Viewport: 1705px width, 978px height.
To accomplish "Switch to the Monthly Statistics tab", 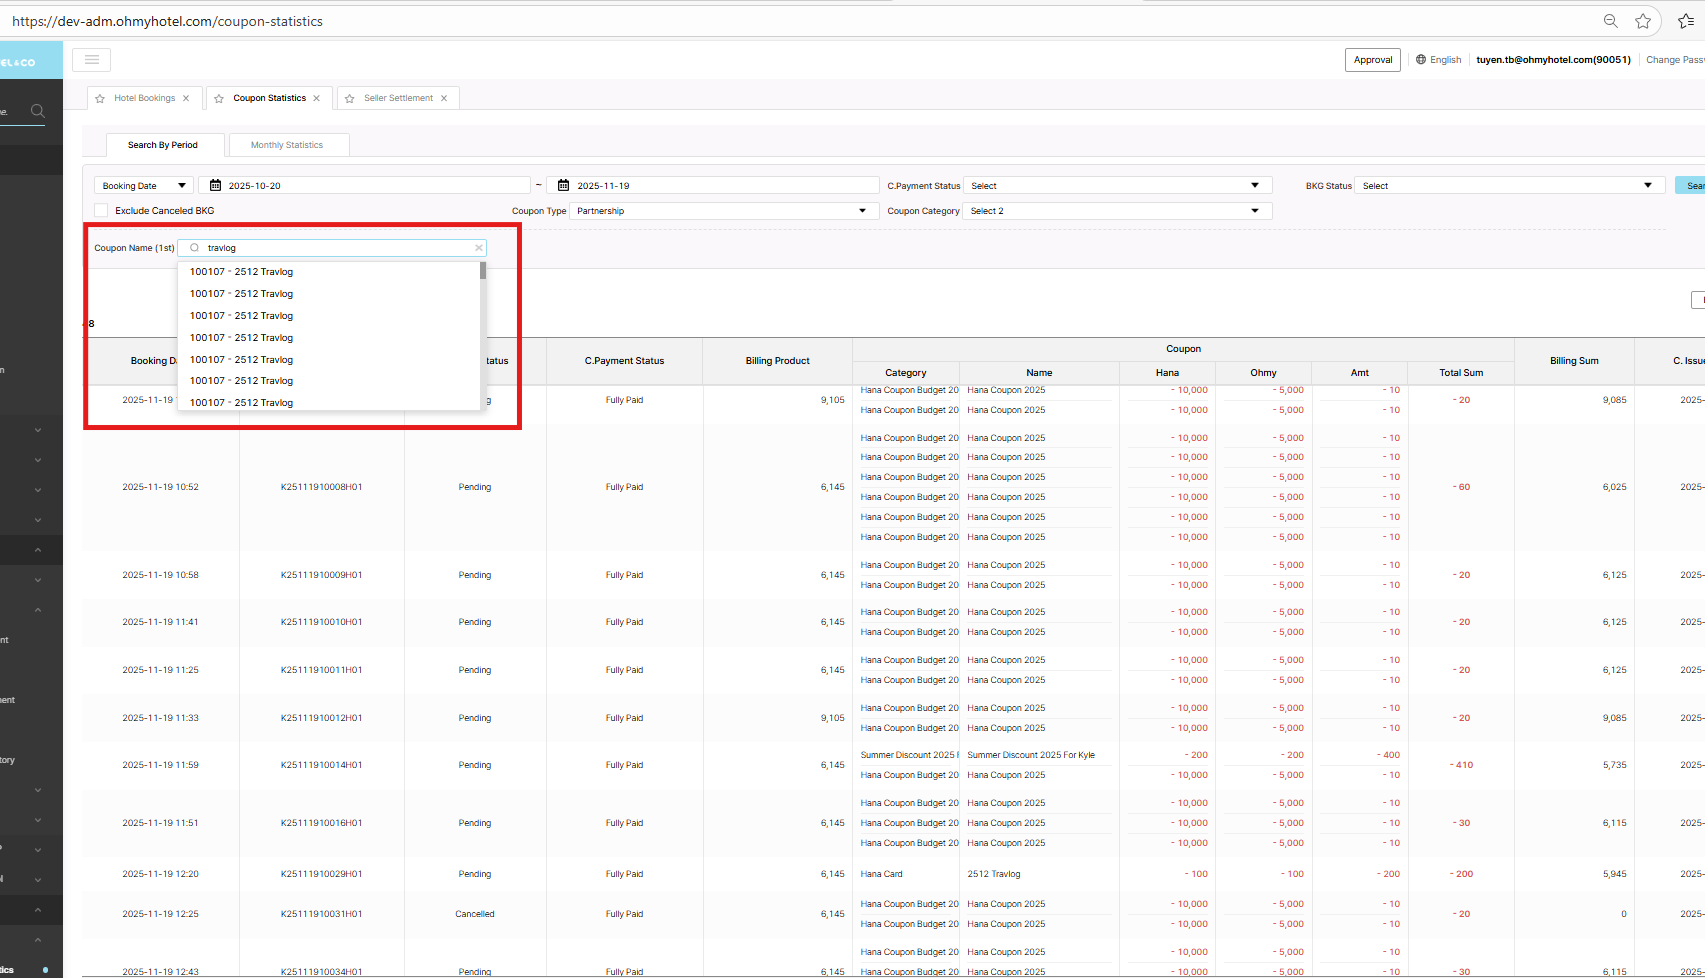I will (287, 145).
